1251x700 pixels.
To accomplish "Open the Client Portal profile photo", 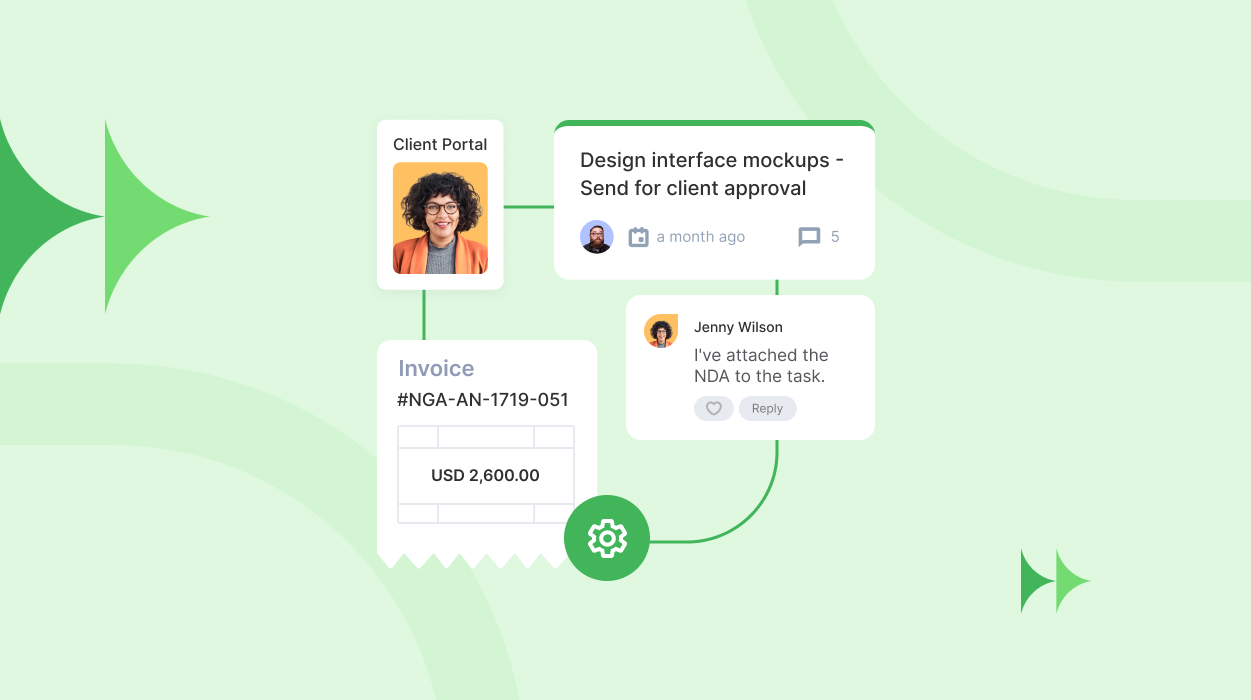I will (x=440, y=218).
